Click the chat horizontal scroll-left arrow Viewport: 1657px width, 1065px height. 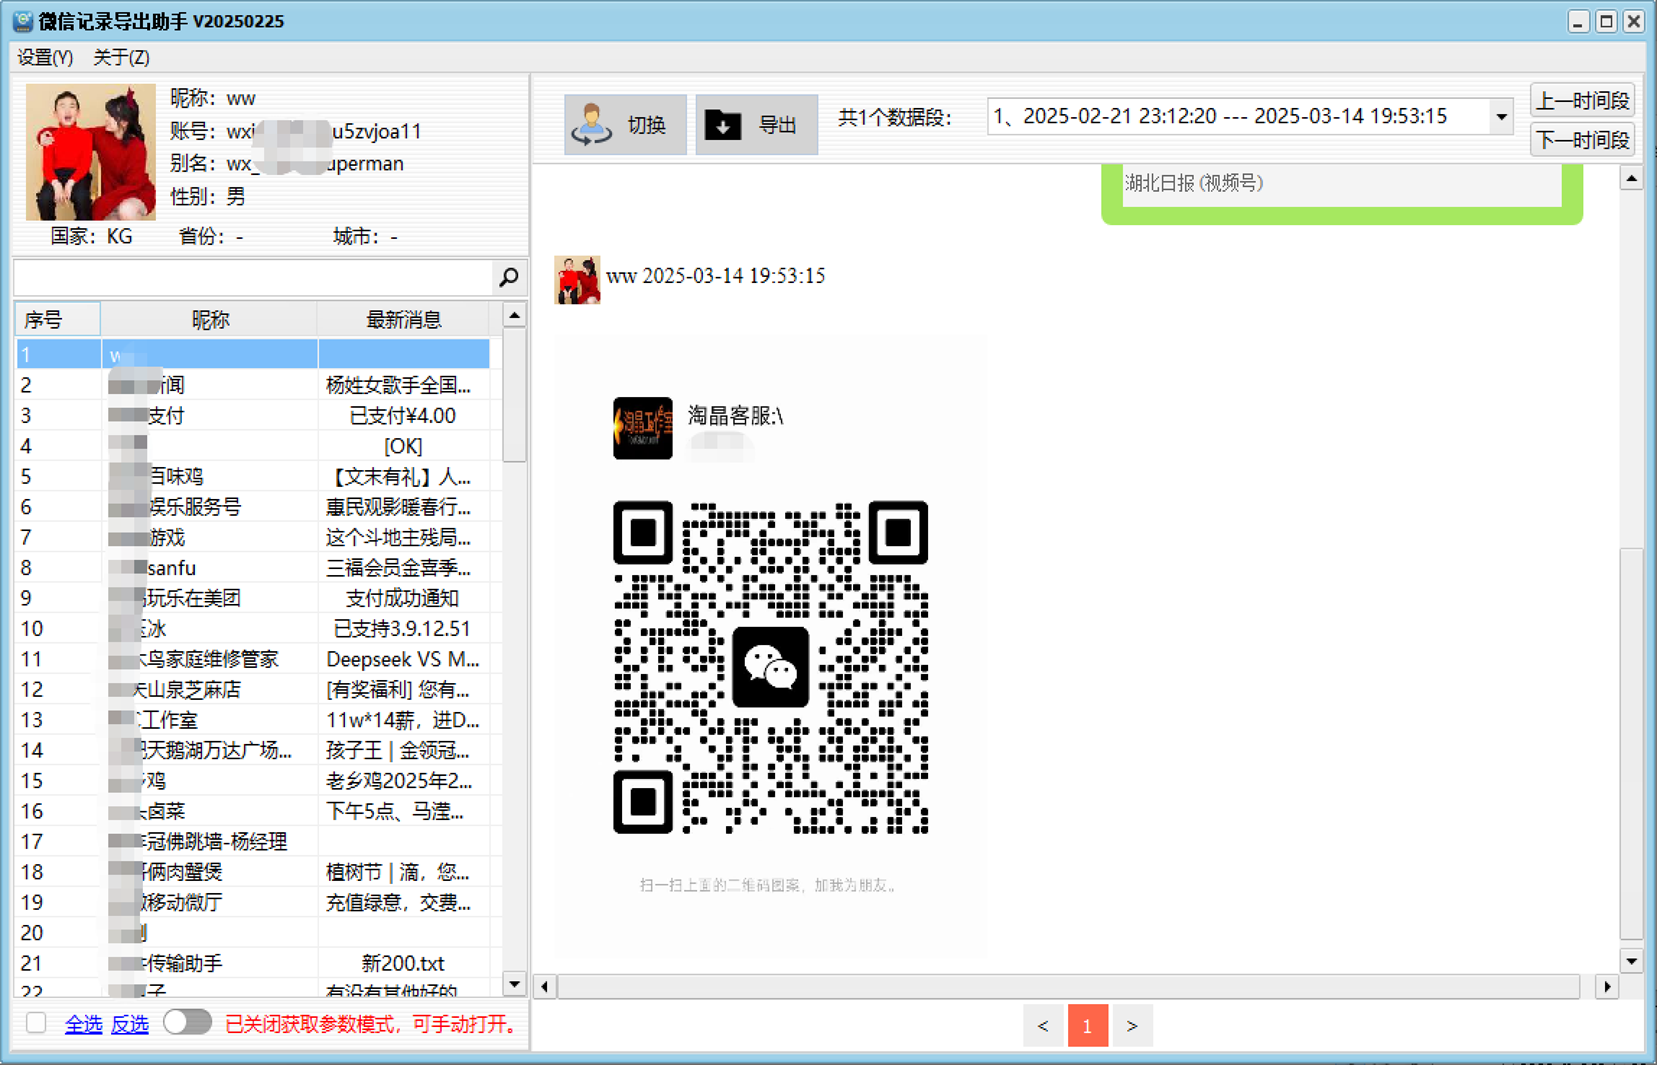pyautogui.click(x=545, y=987)
